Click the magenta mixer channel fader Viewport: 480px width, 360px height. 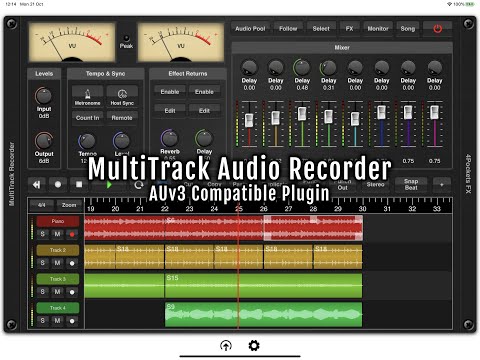434,112
